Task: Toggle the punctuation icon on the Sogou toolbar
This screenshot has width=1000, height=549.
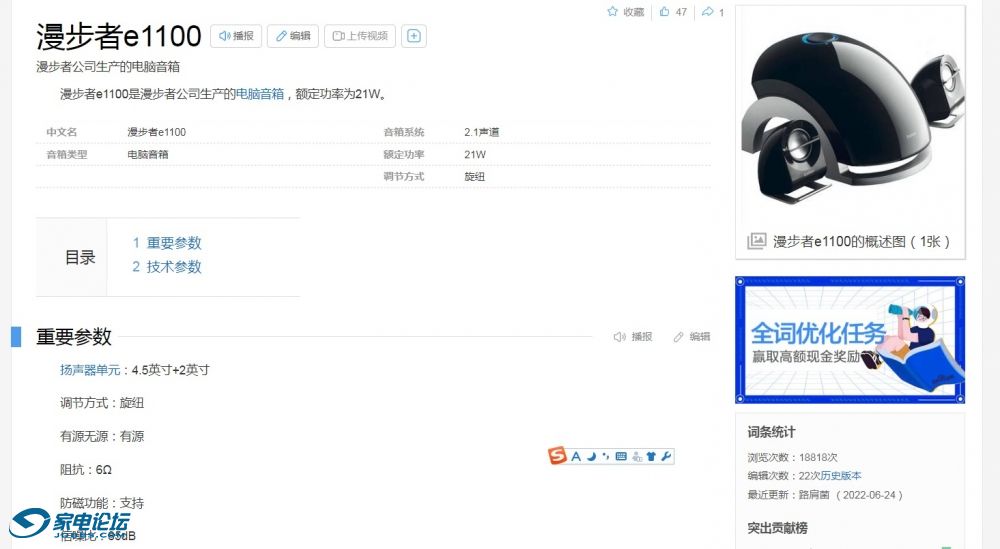Action: [x=606, y=456]
